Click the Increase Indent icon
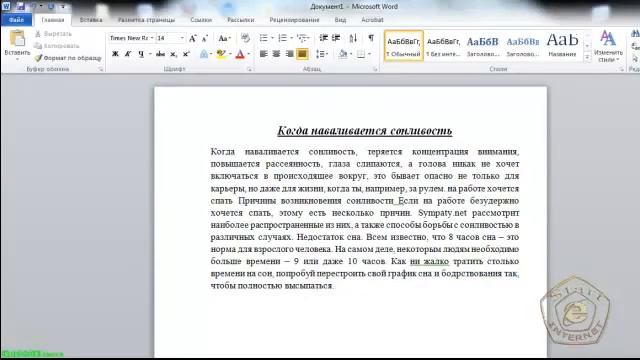 tap(336, 38)
